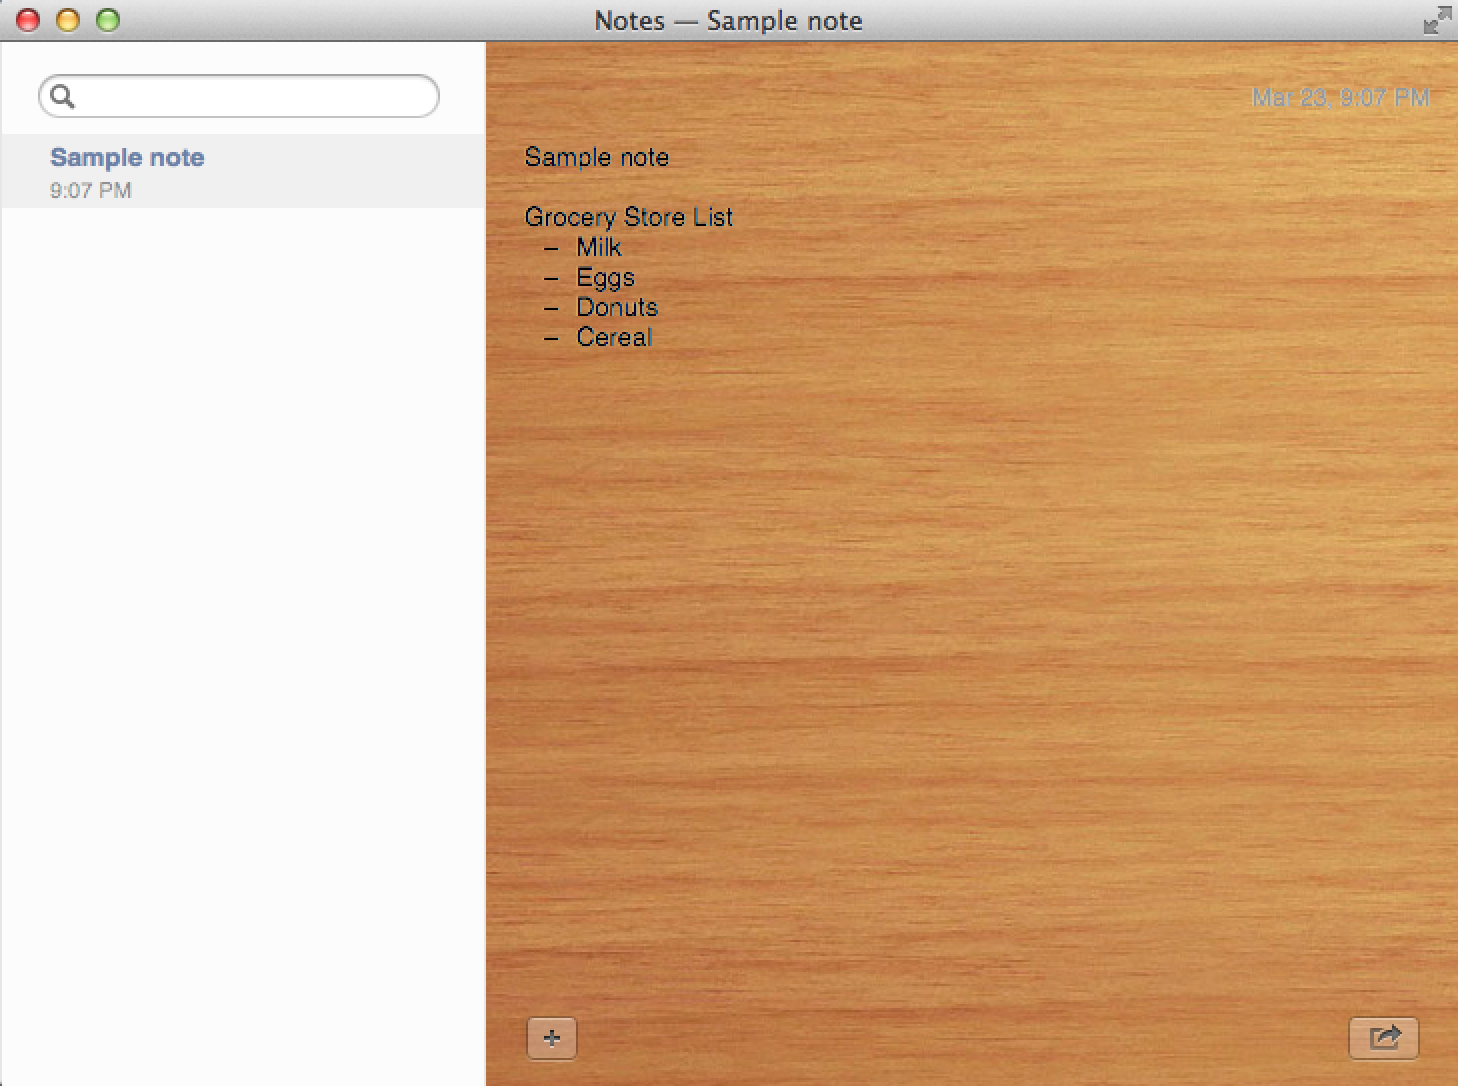Click the Eggs list item
1458x1086 pixels.
pyautogui.click(x=606, y=278)
